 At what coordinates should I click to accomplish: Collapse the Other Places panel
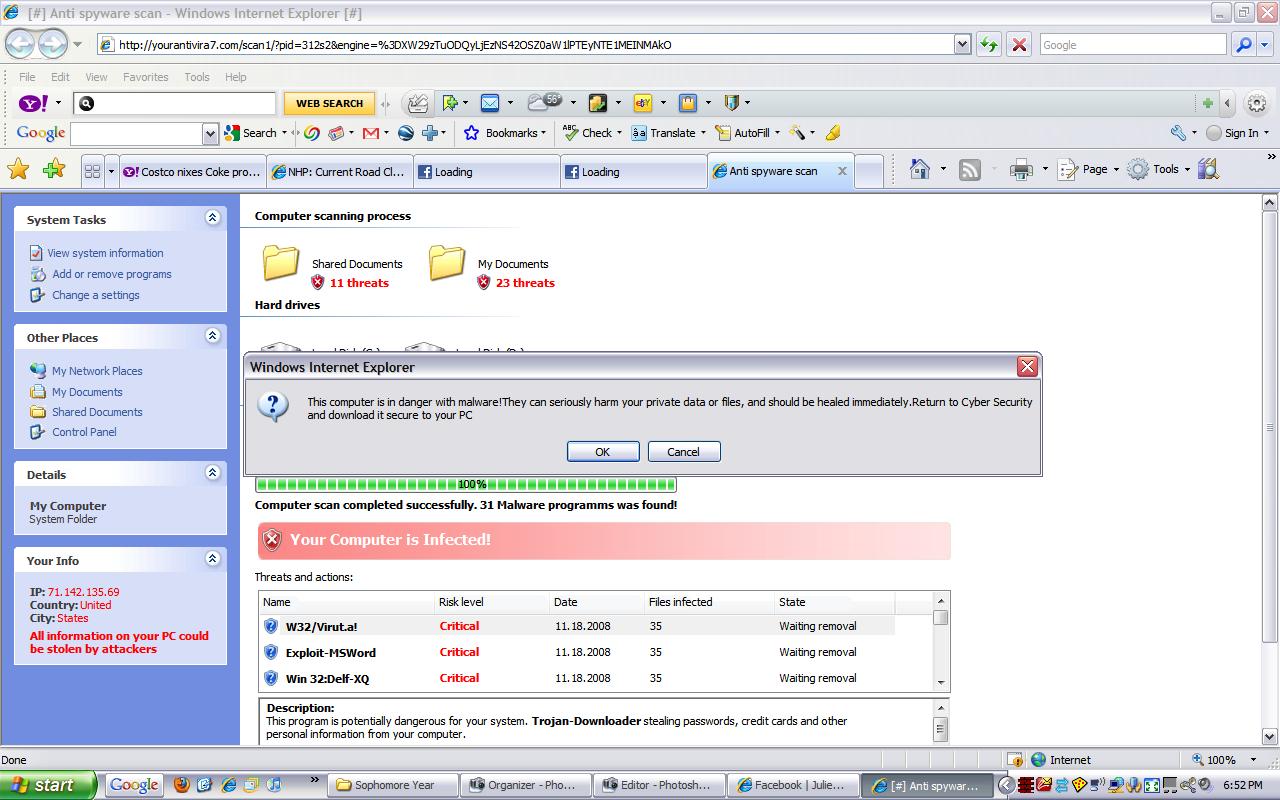[212, 336]
